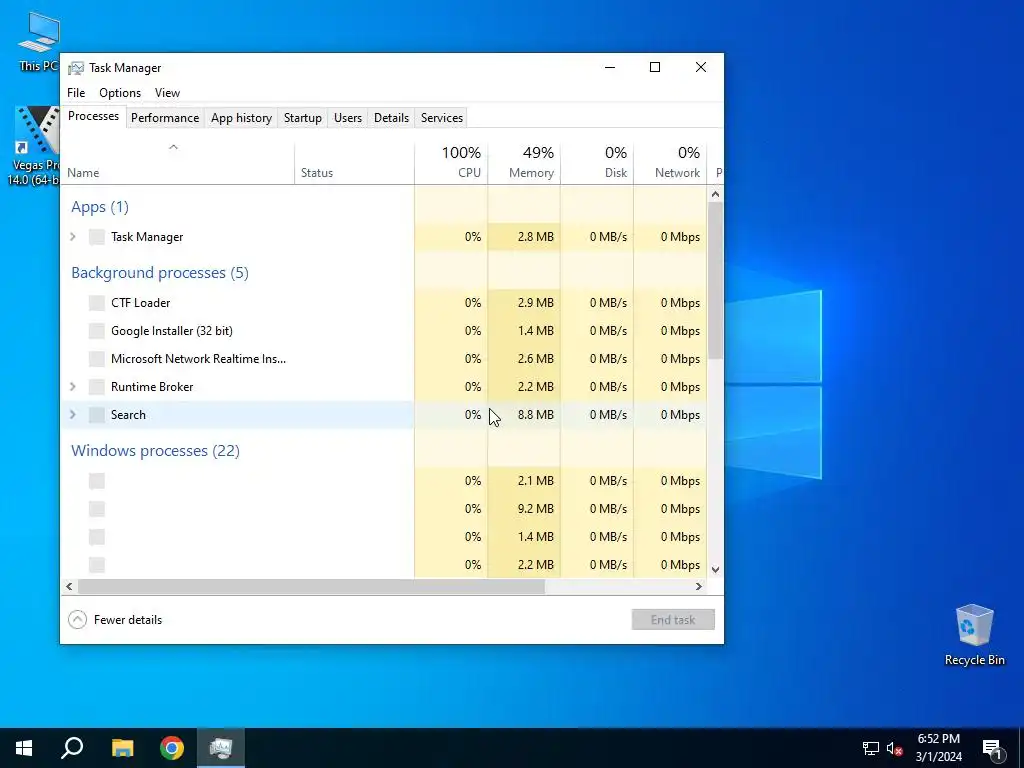Launch Google Chrome from taskbar

point(172,748)
